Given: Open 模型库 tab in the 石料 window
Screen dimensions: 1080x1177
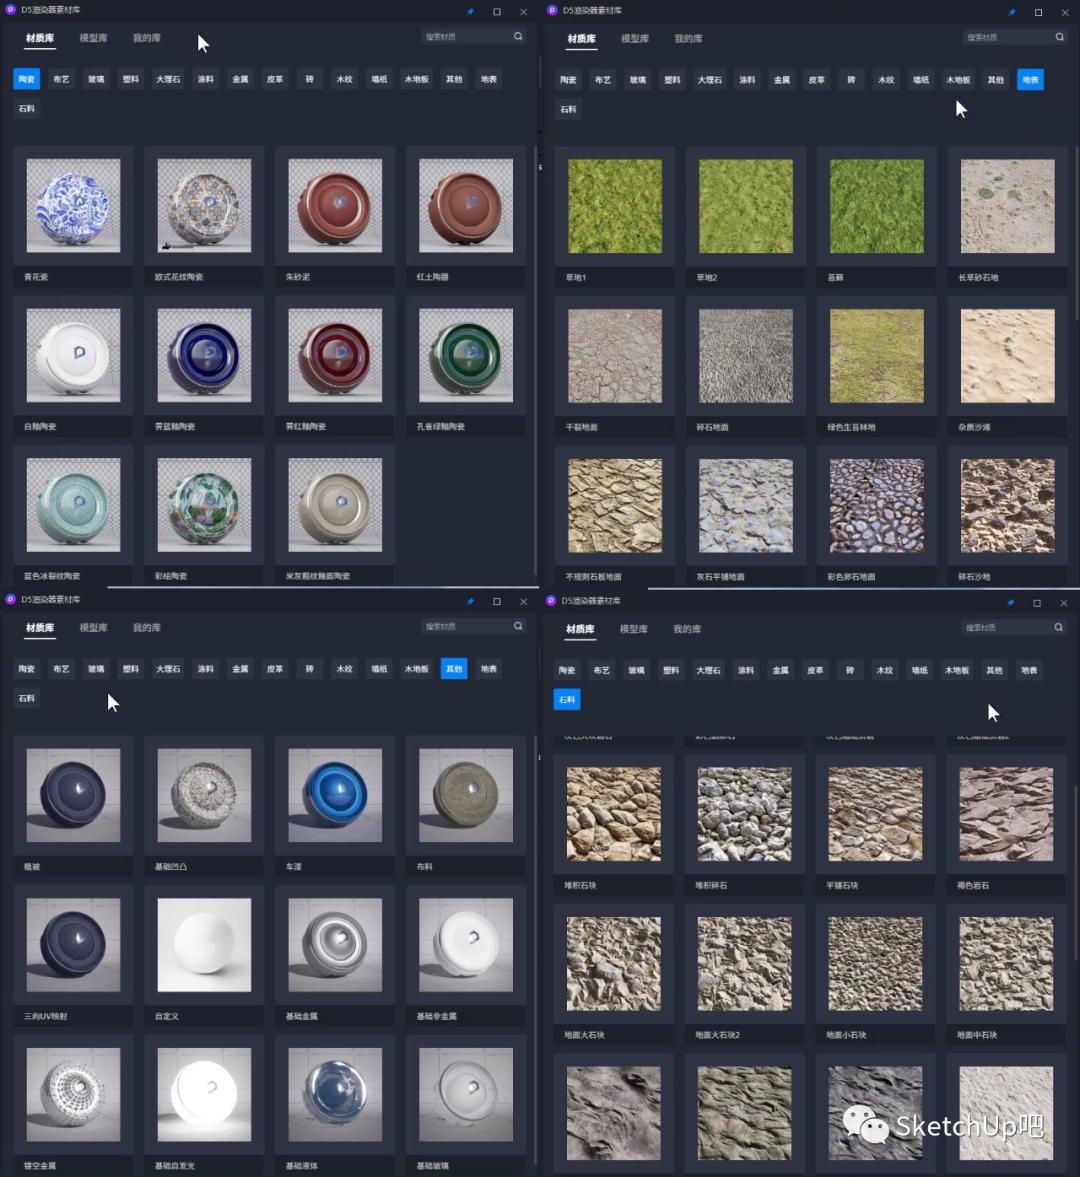Looking at the screenshot, I should pyautogui.click(x=633, y=629).
